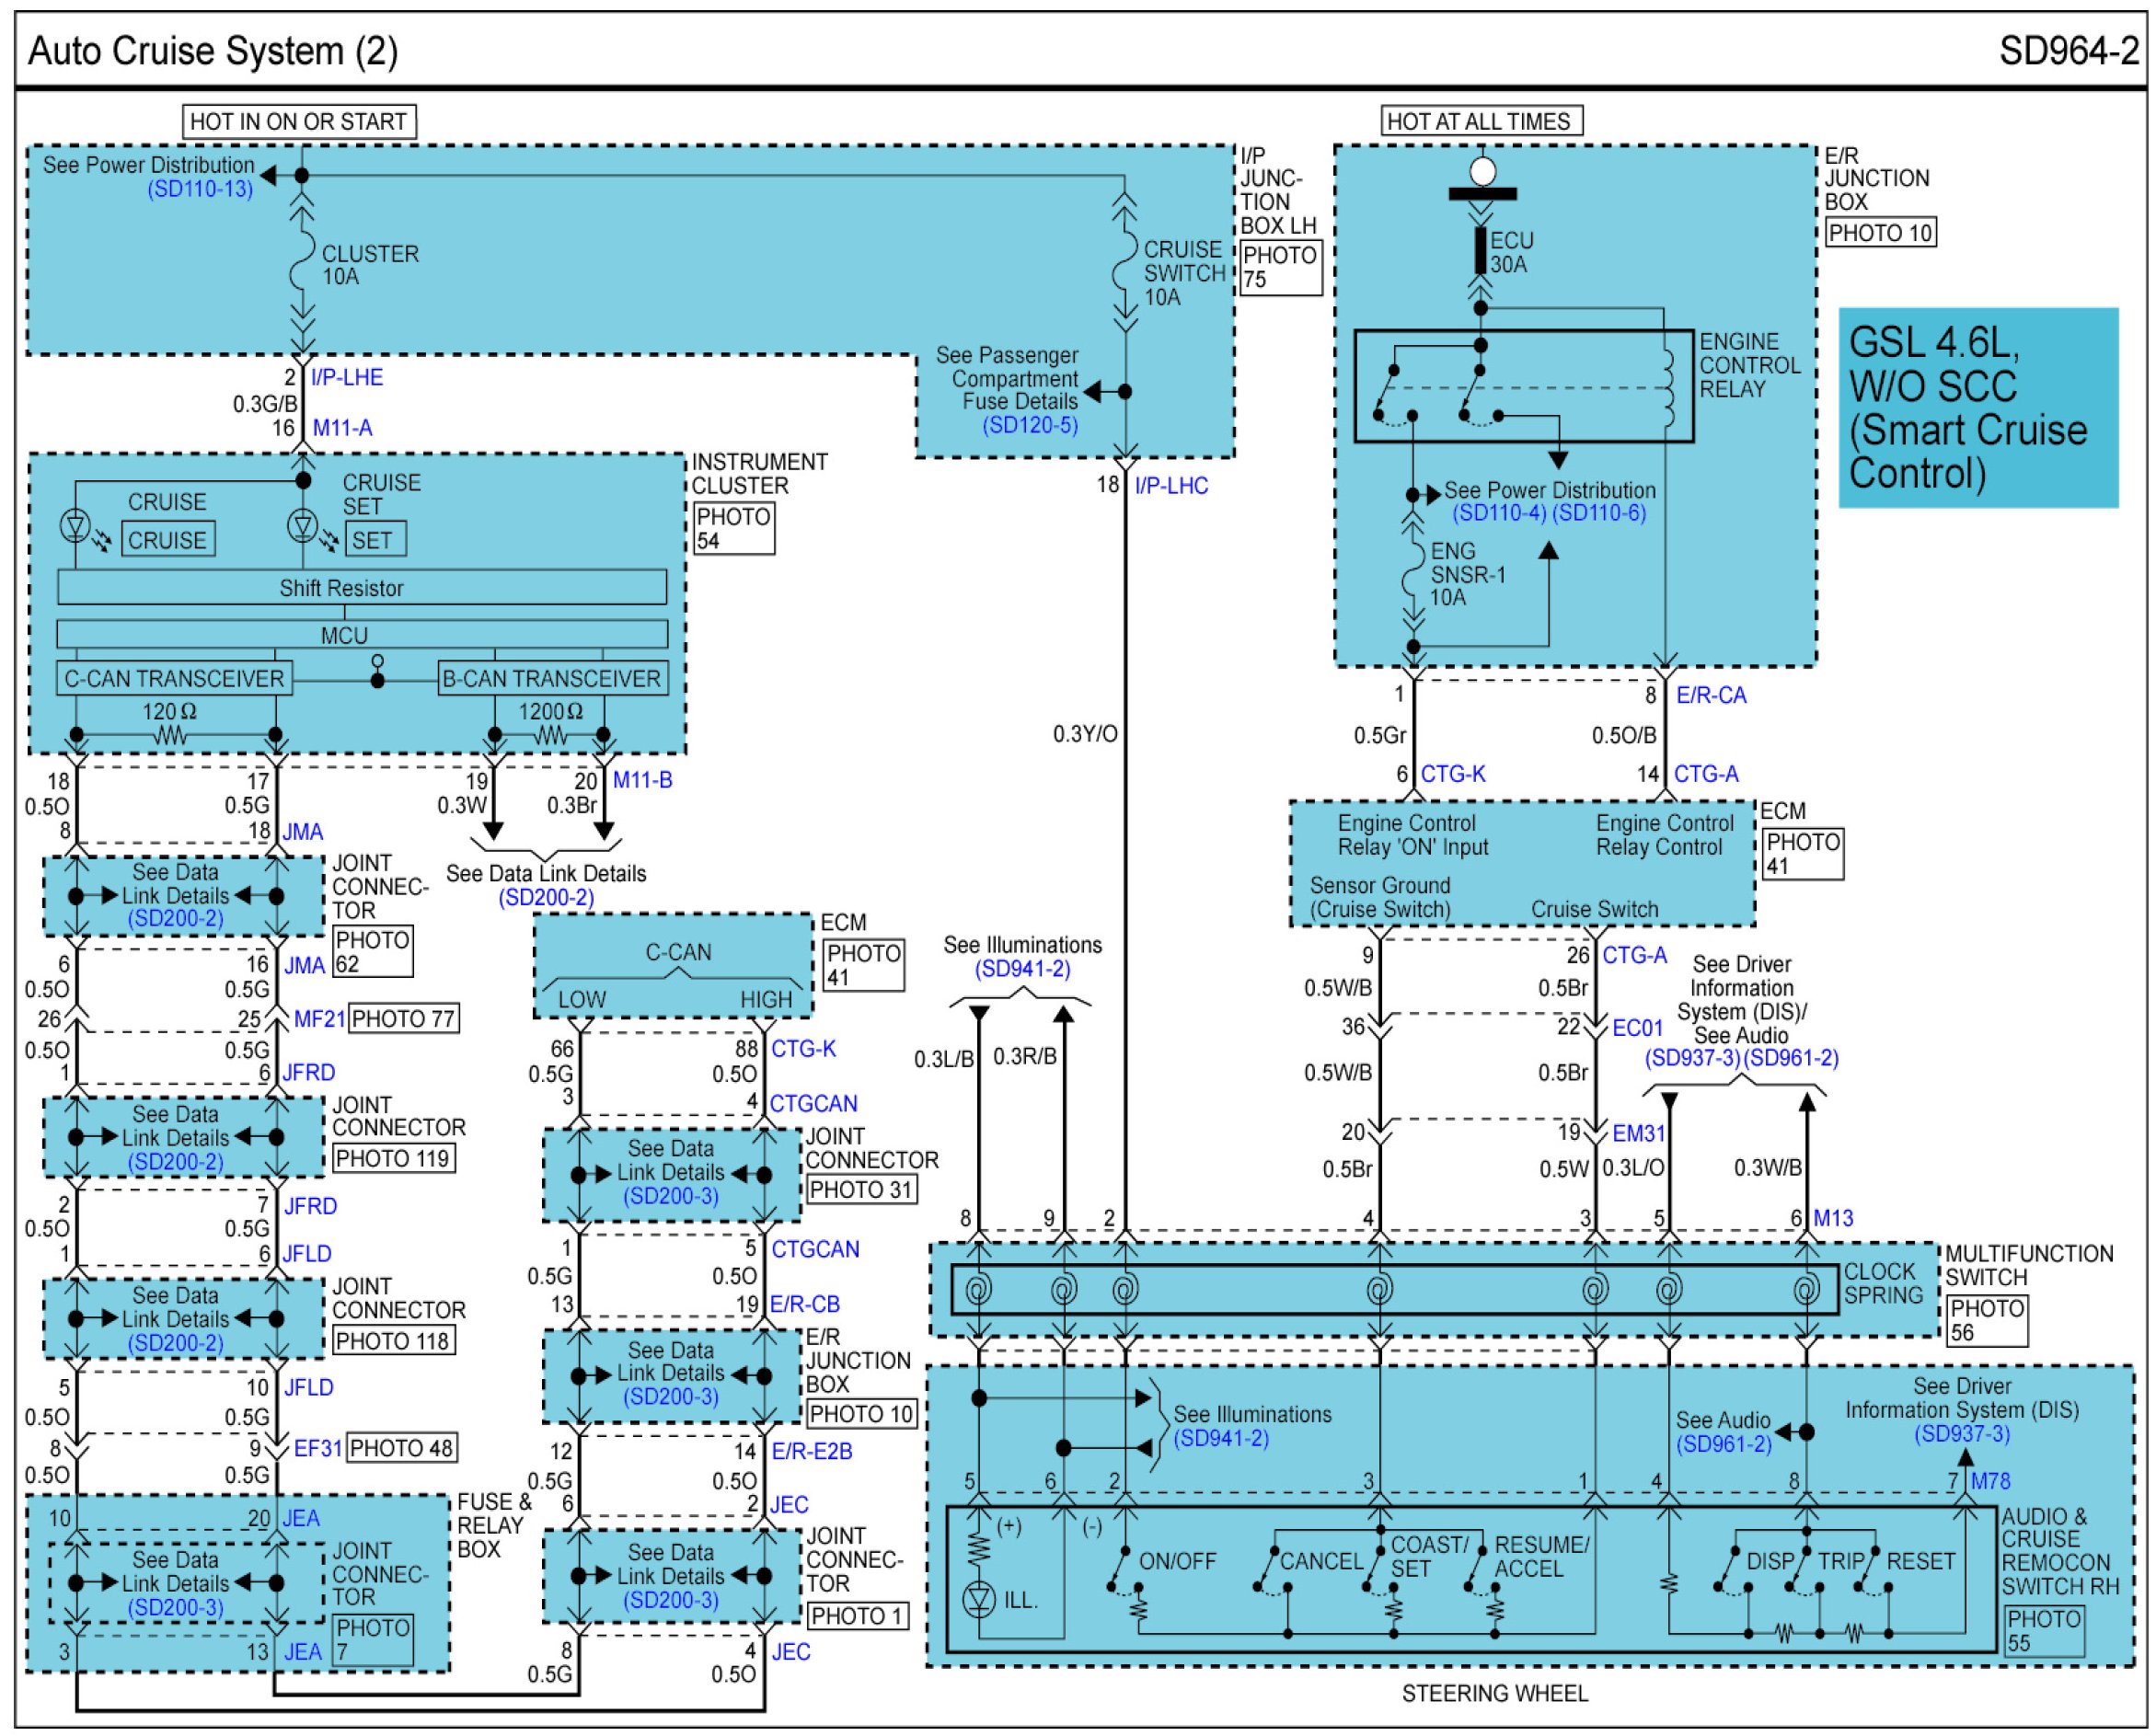Click the CLUSTER 10A fuse symbol
The image size is (2156, 1736).
point(301,263)
